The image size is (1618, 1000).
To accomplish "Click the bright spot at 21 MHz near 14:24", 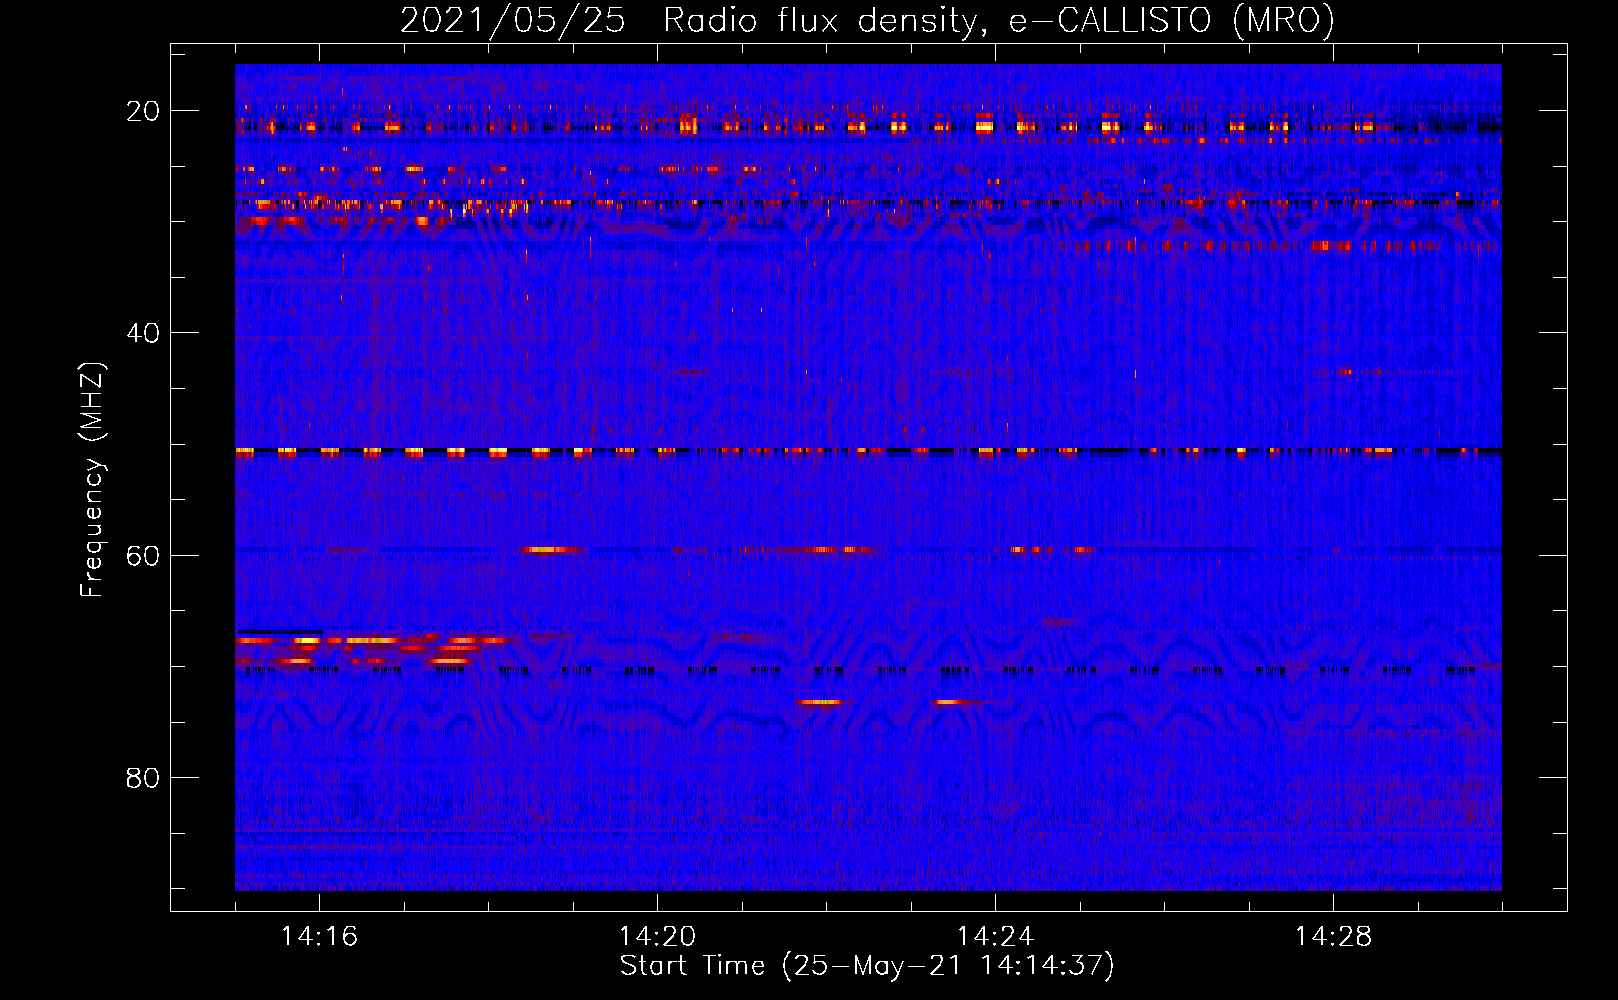I will [985, 126].
